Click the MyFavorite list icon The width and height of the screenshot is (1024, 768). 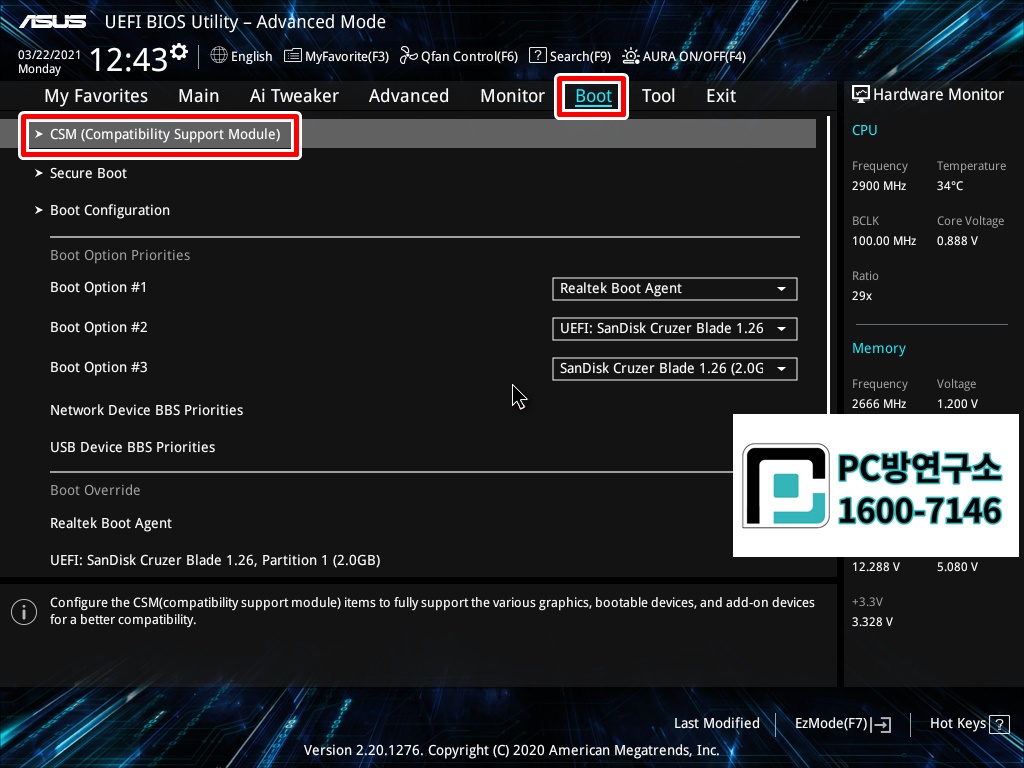click(x=293, y=56)
